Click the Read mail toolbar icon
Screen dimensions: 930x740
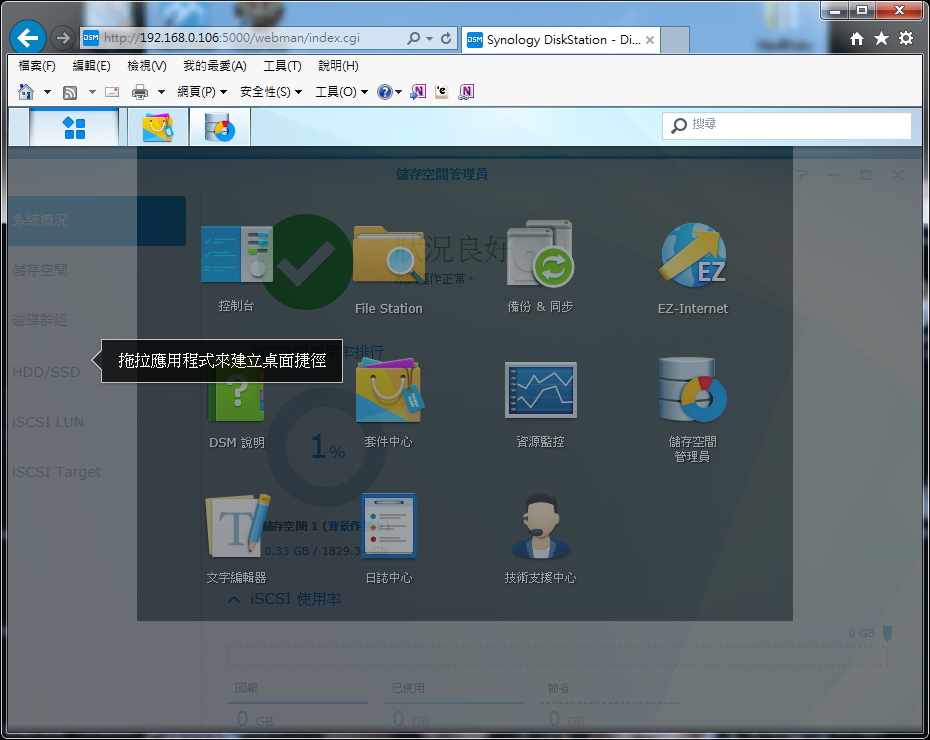(x=112, y=92)
